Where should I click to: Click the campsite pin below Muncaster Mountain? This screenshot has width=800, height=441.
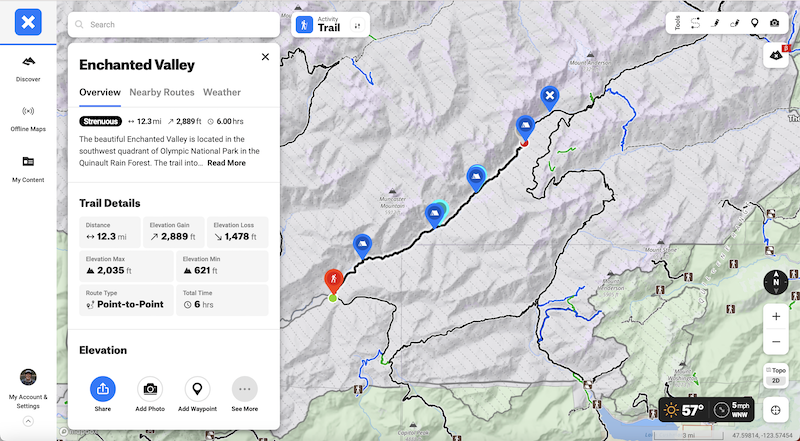[434, 214]
